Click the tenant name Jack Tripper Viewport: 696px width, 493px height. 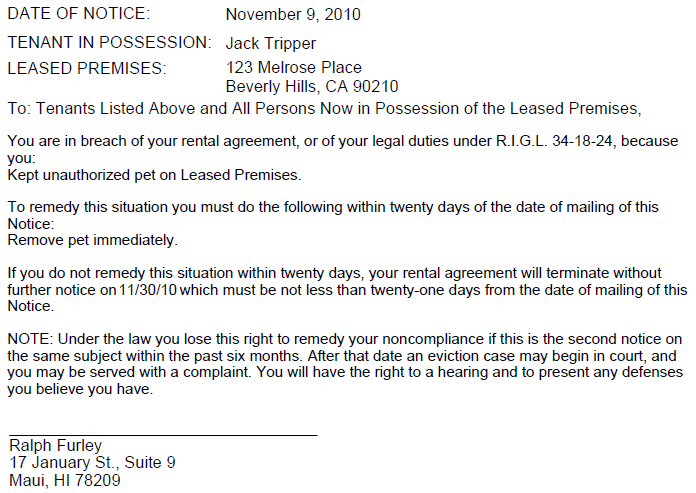tap(271, 43)
